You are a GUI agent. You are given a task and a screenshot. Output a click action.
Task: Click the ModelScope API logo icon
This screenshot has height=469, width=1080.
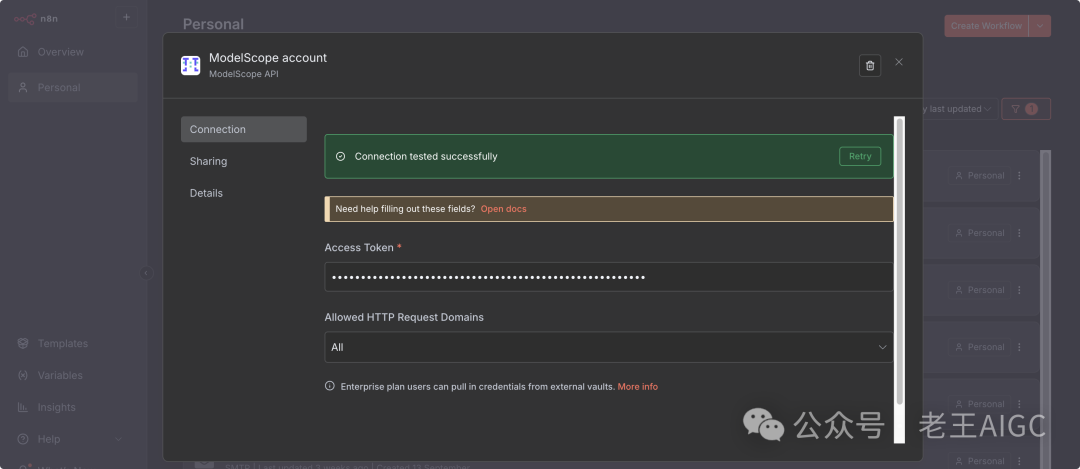(191, 65)
